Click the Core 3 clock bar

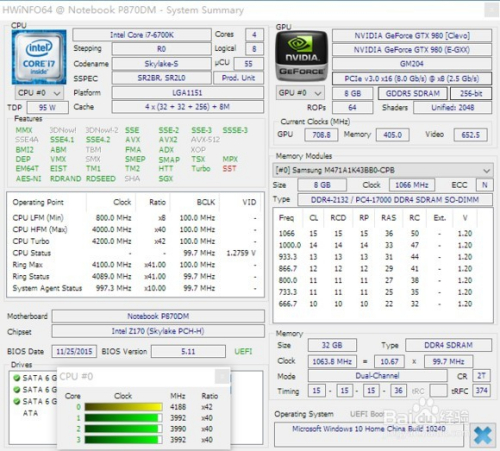click(x=123, y=440)
